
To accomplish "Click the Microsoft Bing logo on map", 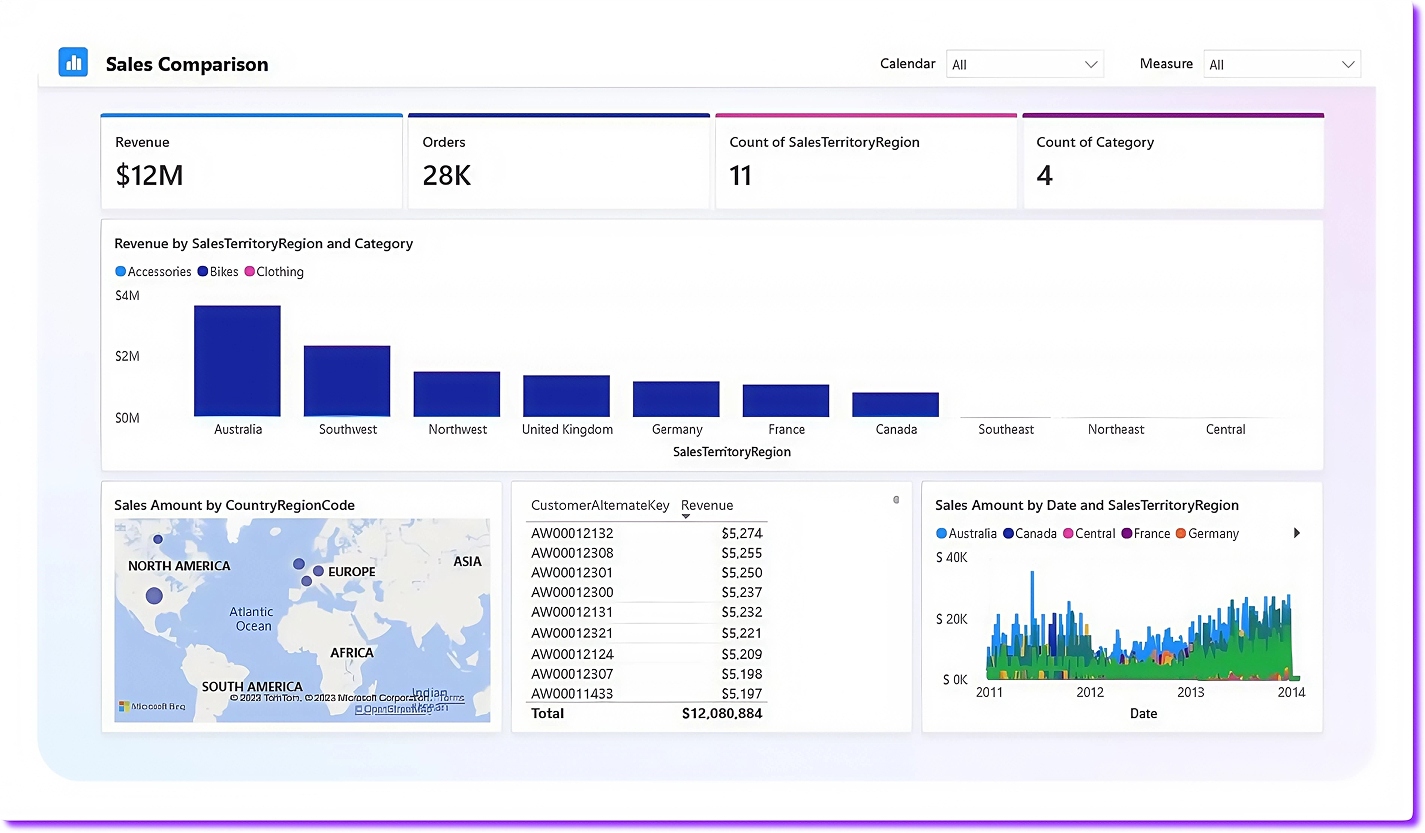I will click(x=152, y=706).
